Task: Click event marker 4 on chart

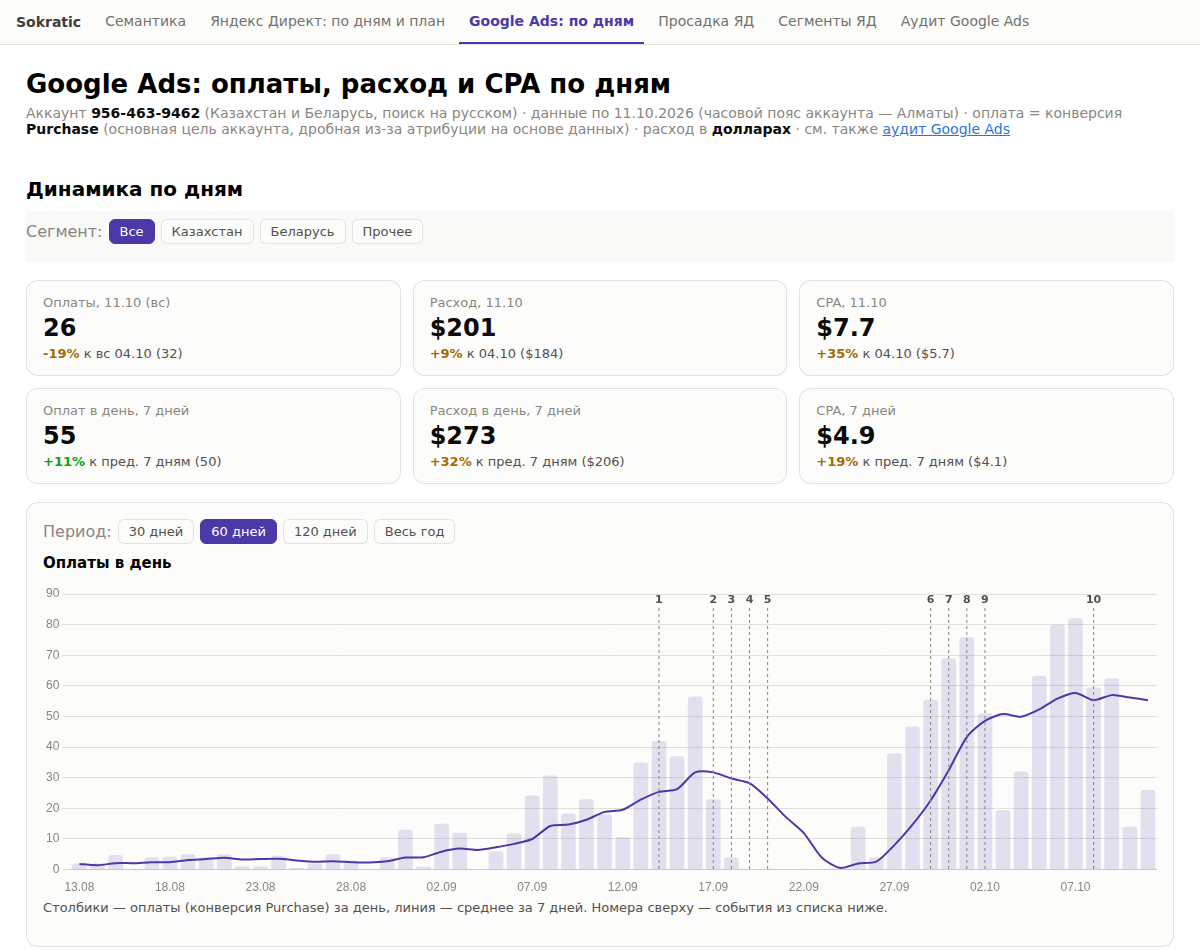Action: click(x=749, y=599)
